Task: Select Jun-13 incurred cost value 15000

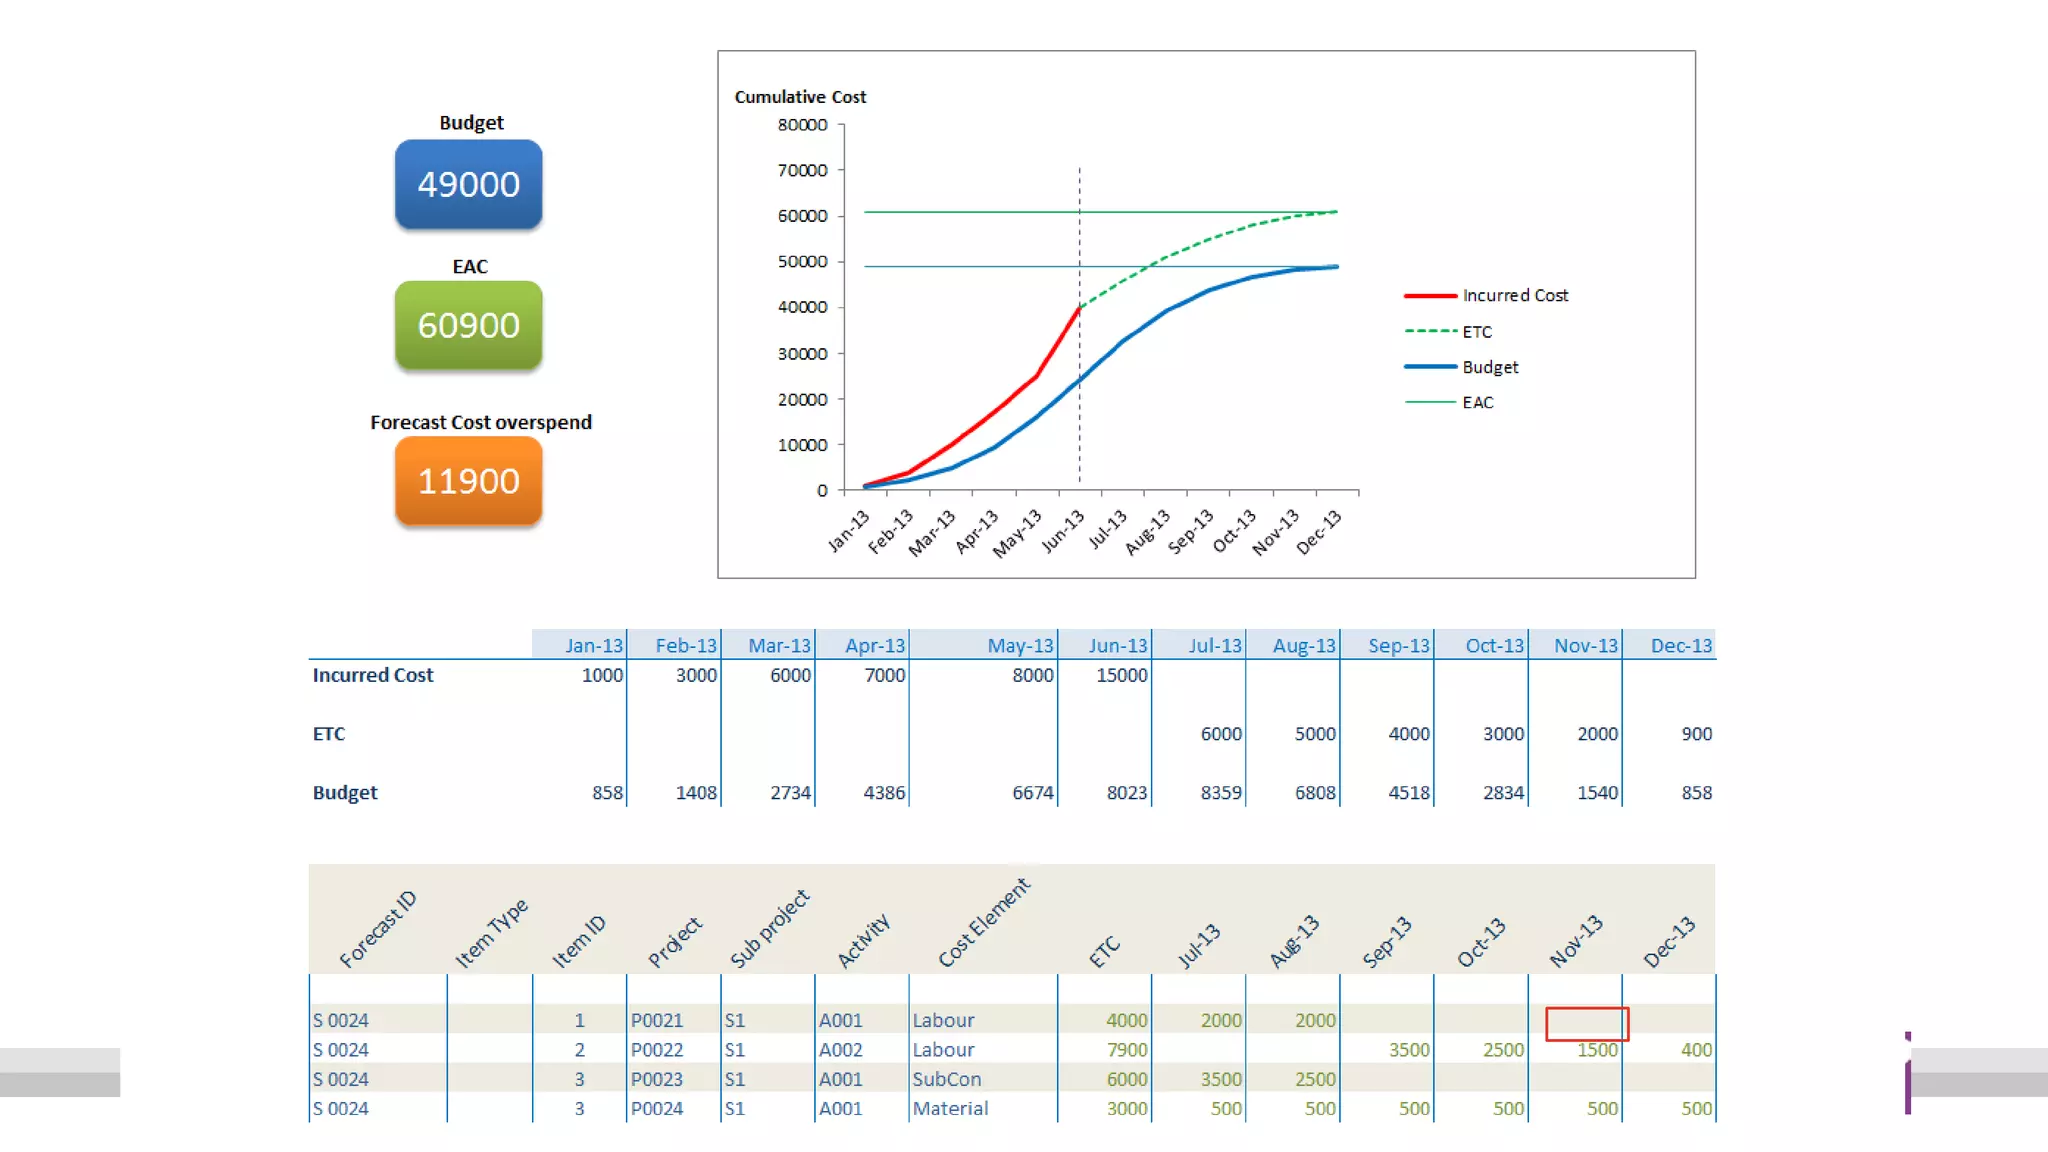Action: [1121, 675]
